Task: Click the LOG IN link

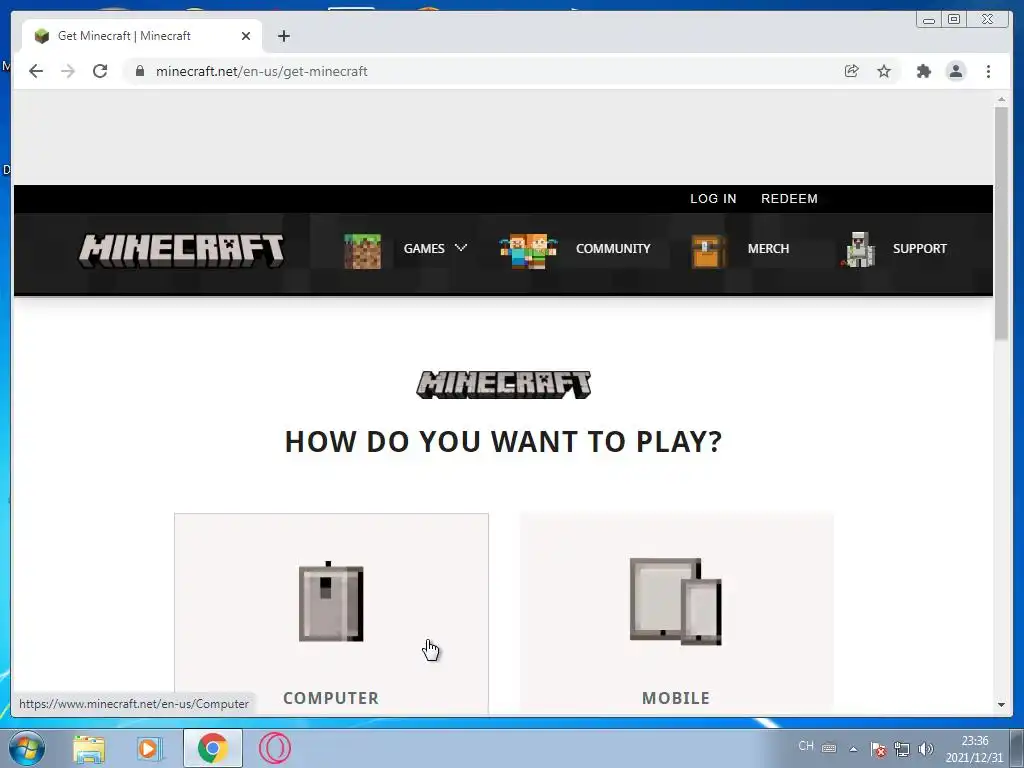Action: click(713, 199)
